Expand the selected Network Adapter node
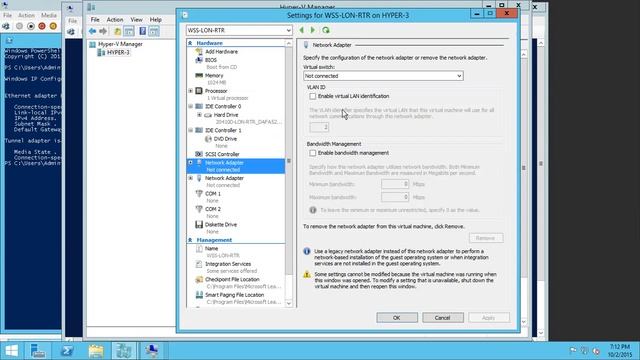Image resolution: width=640 pixels, height=360 pixels. click(191, 163)
